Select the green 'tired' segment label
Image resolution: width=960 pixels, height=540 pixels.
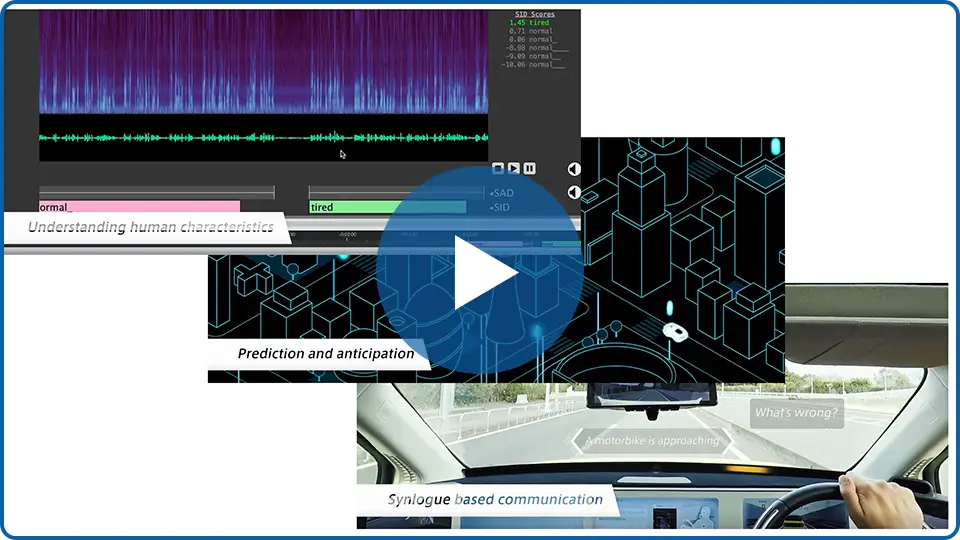(388, 207)
